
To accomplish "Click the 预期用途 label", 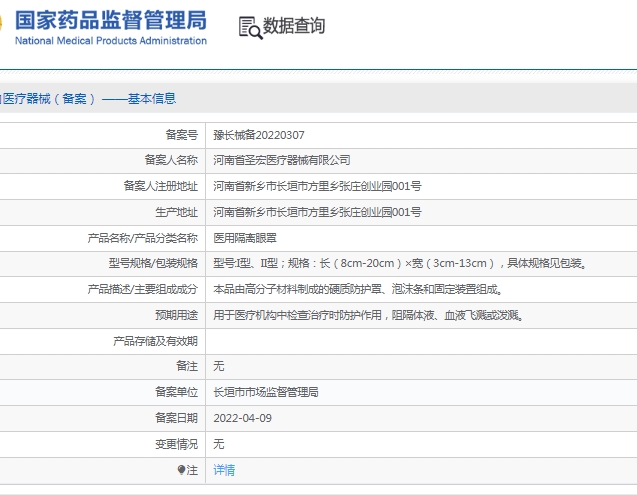I will [x=177, y=315].
